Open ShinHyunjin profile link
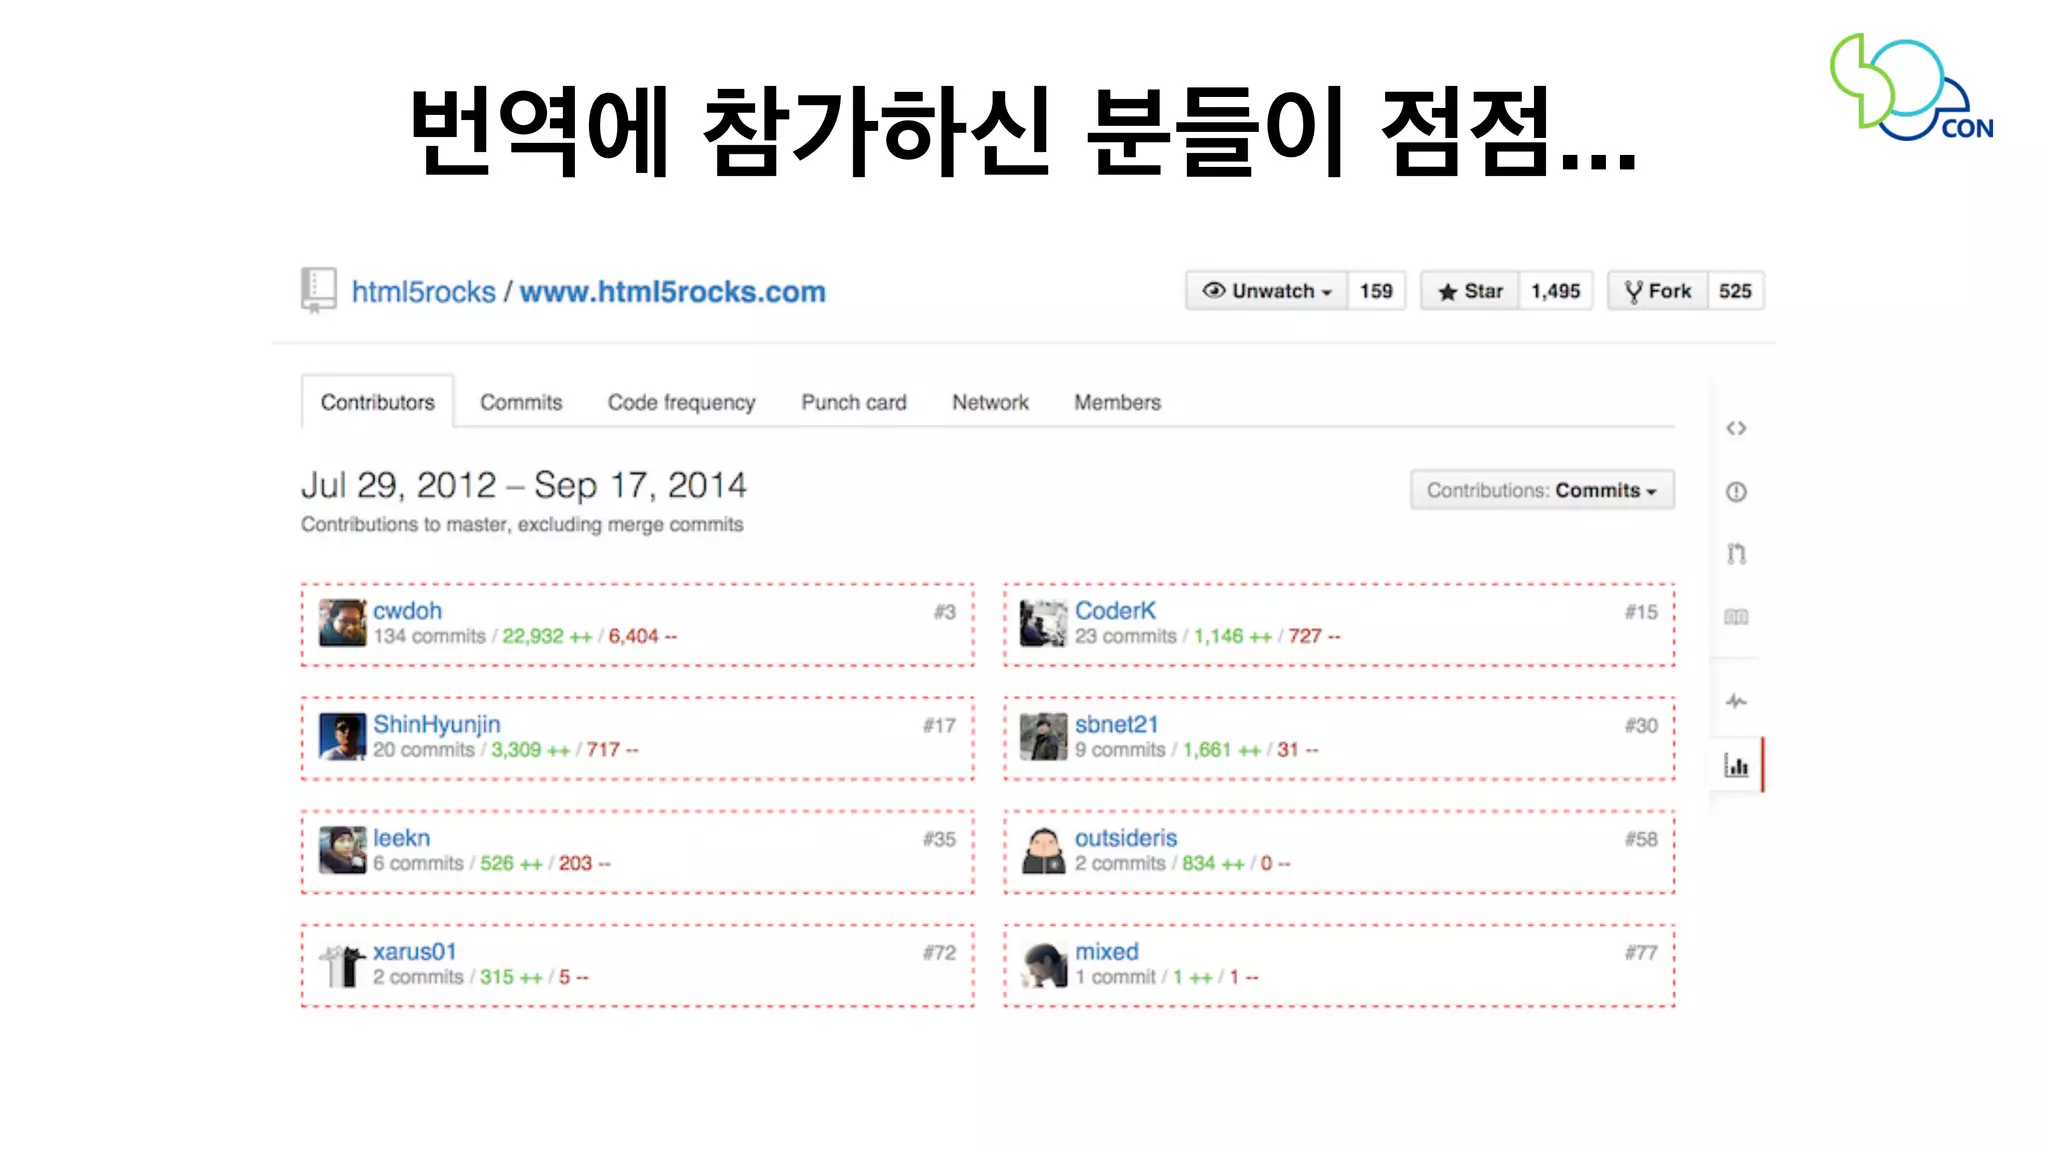The height and width of the screenshot is (1152, 2048). [436, 725]
